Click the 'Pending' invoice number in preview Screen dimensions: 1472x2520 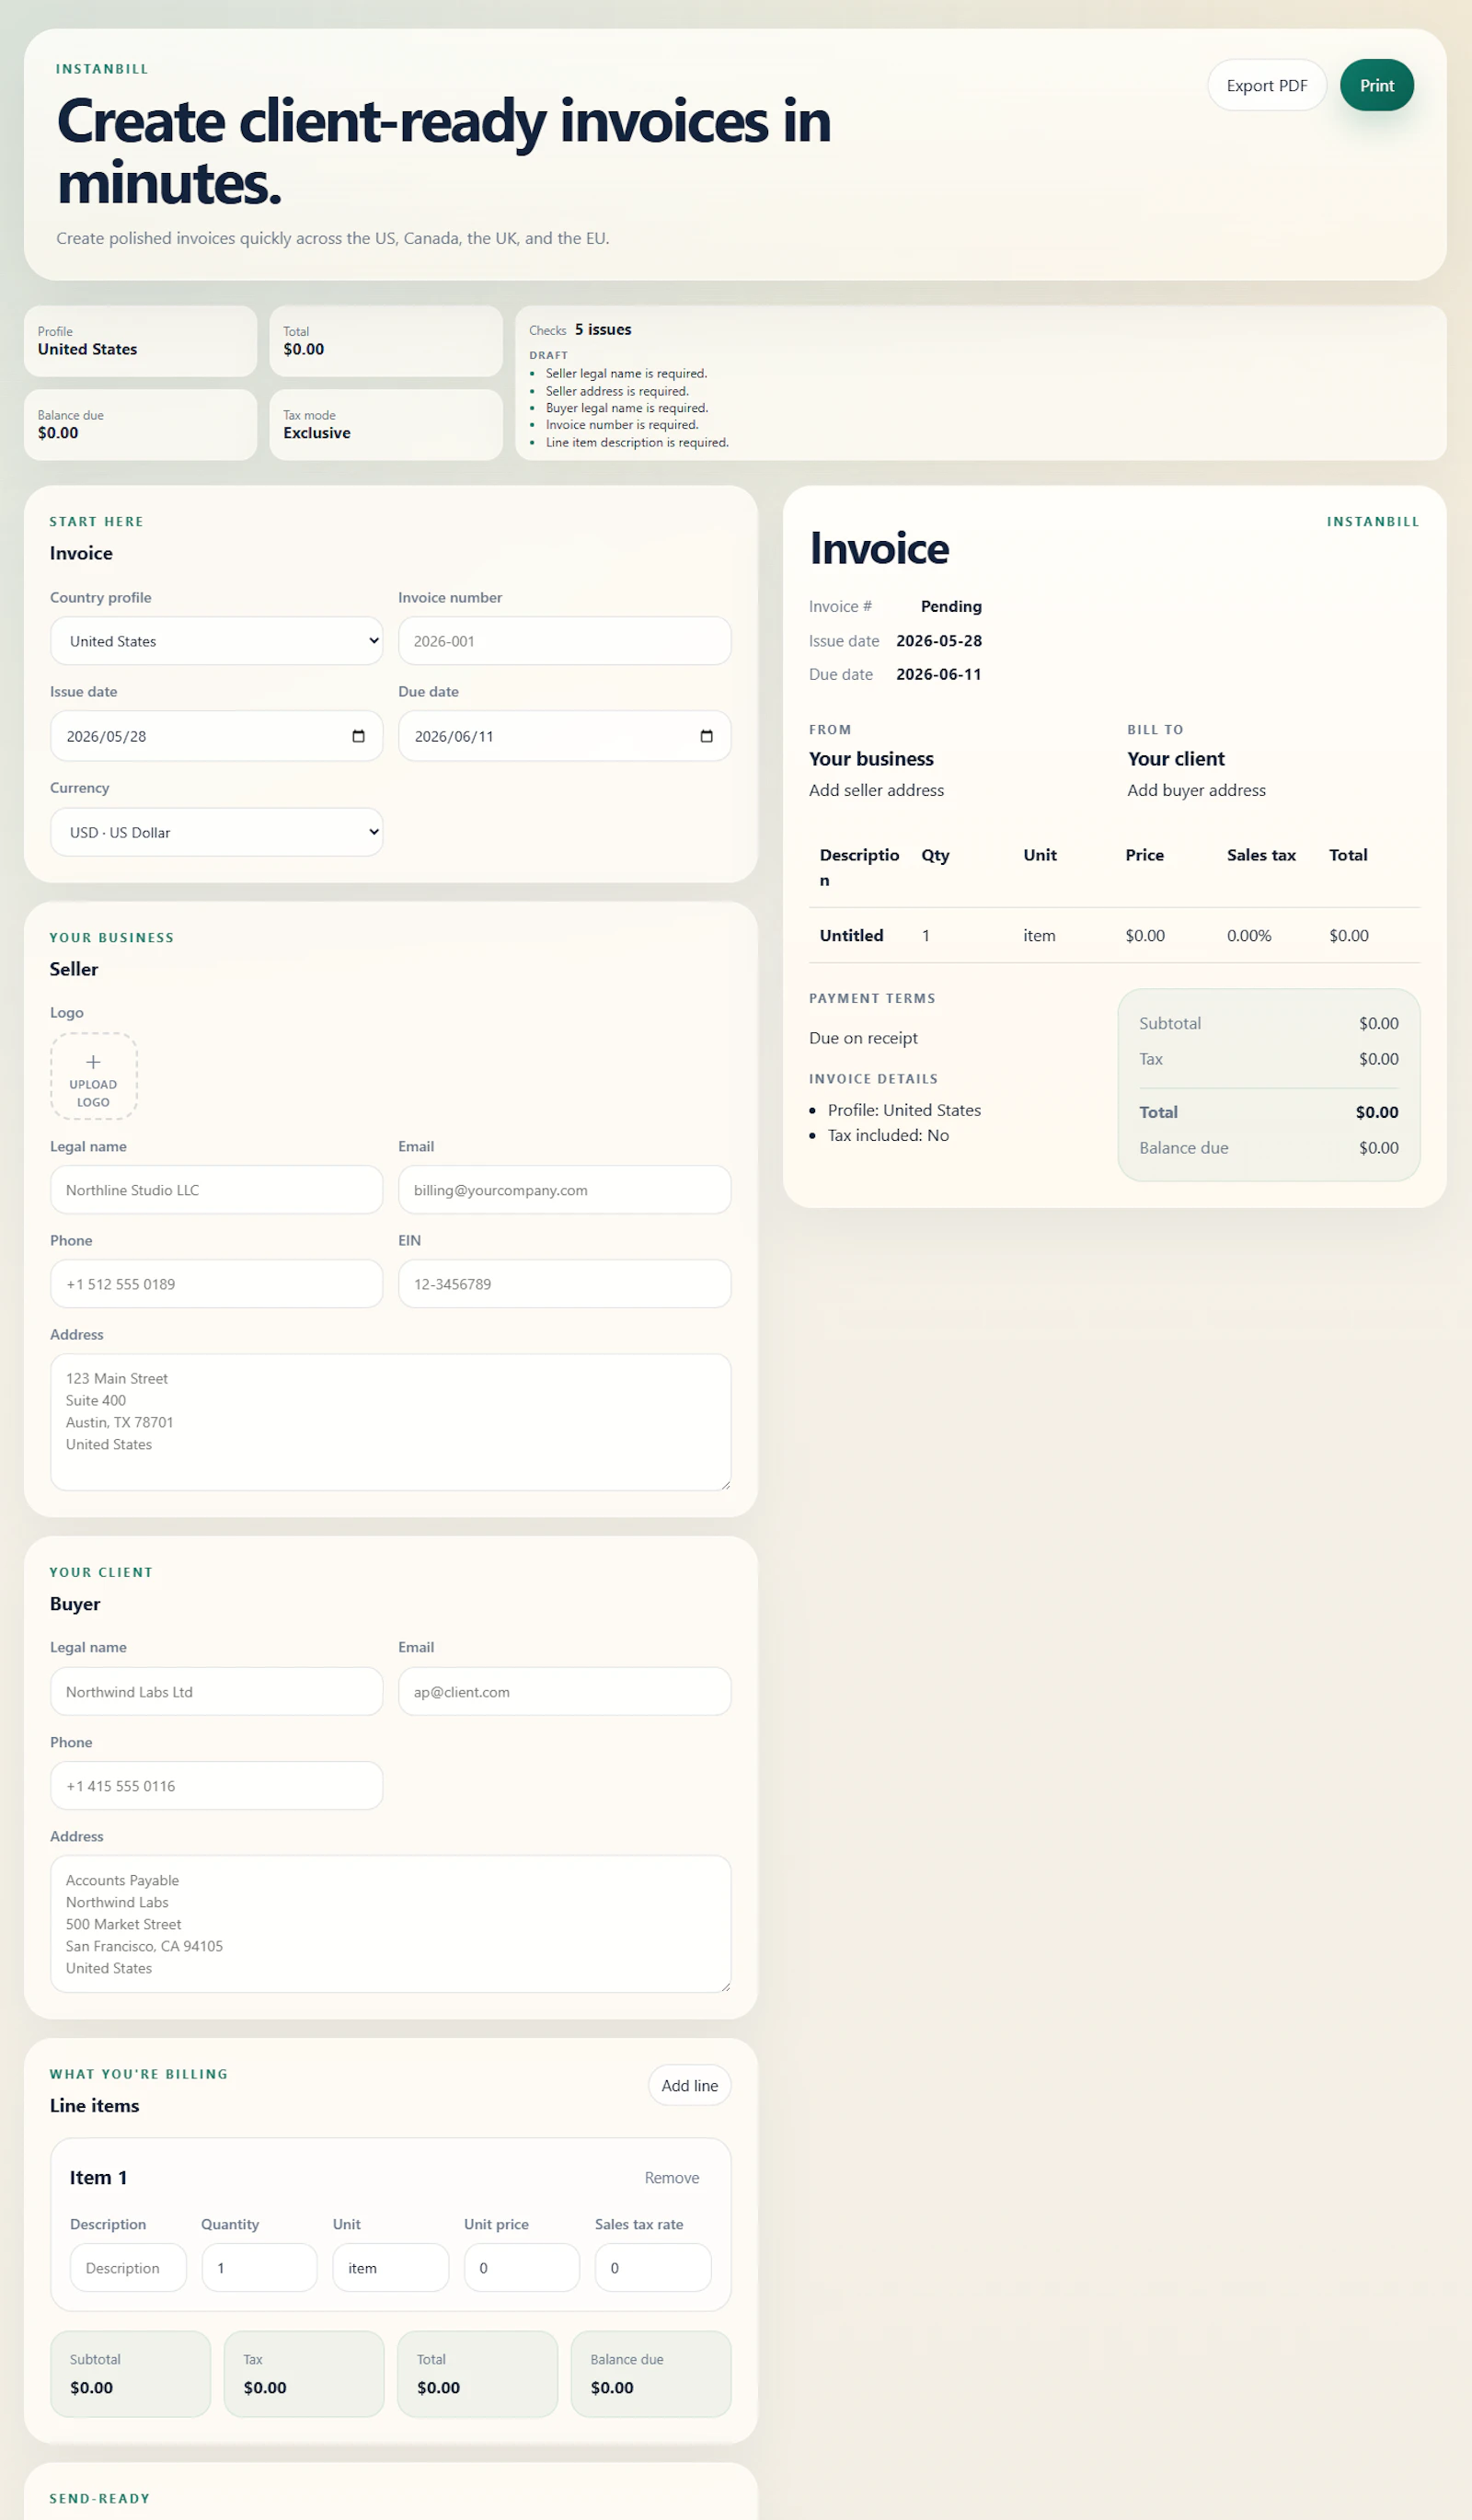point(951,606)
